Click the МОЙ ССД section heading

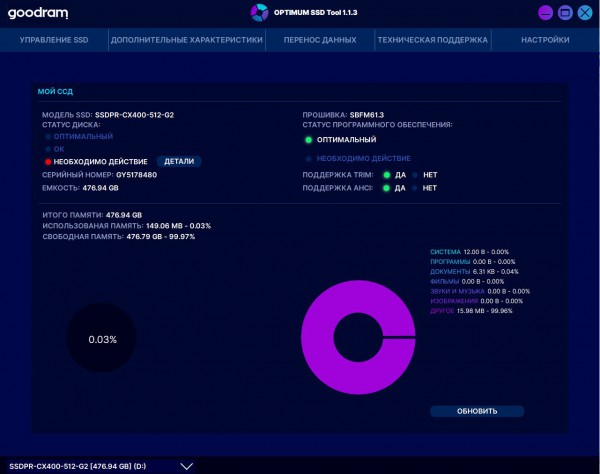[55, 92]
